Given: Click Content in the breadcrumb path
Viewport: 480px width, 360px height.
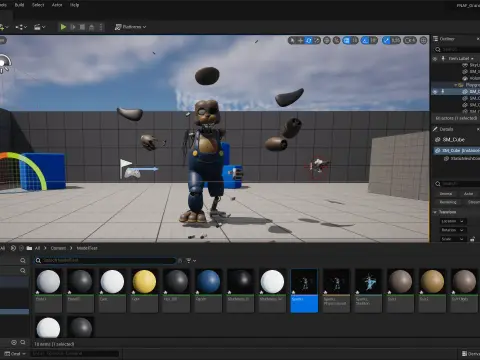Looking at the screenshot, I should click(58, 248).
